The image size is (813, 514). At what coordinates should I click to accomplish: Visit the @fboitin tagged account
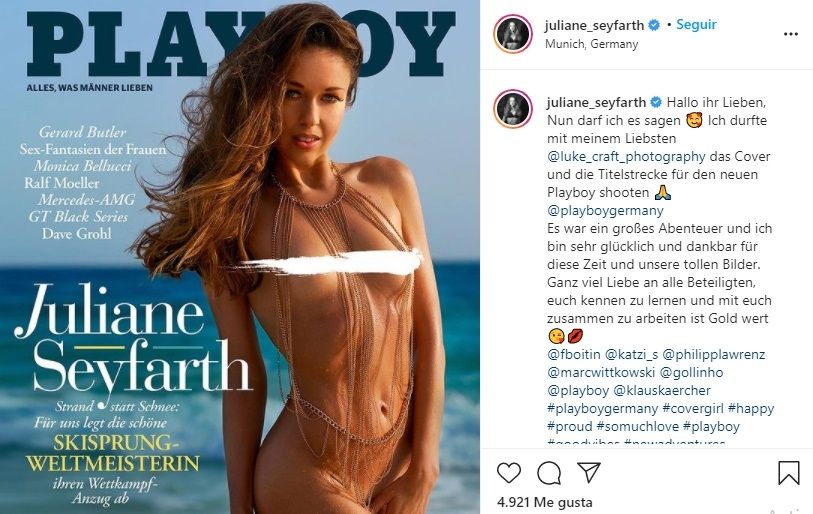573,354
